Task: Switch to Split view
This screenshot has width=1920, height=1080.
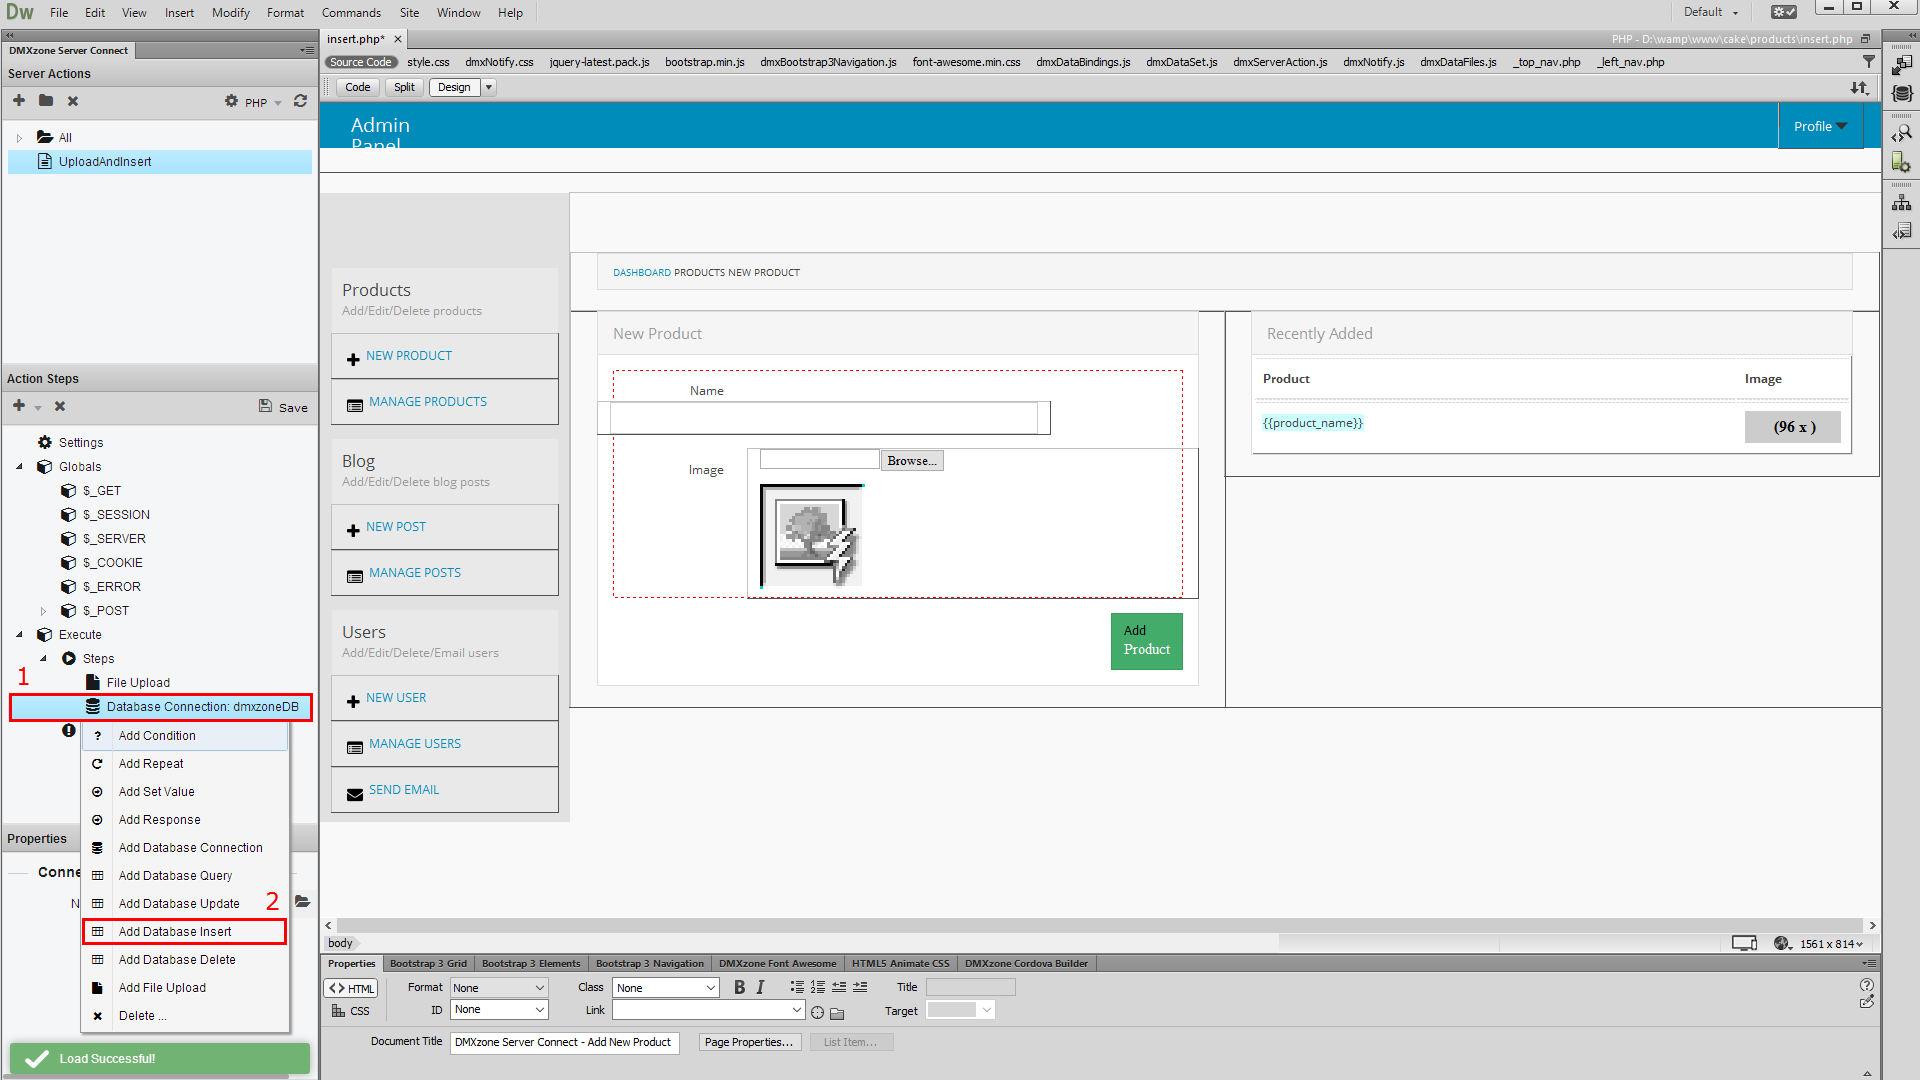Action: coord(404,87)
